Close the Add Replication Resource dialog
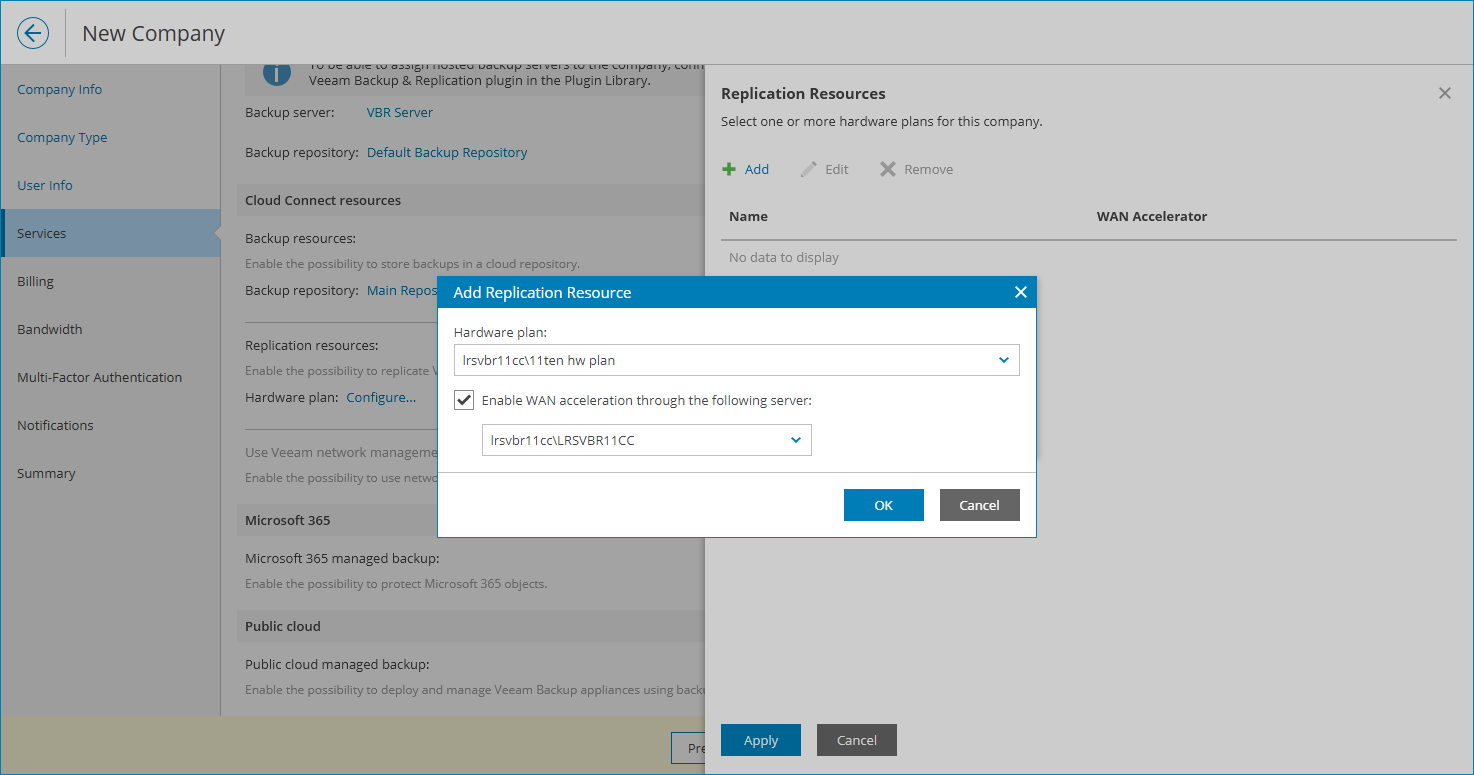Screen dimensions: 1474x775 click(x=1020, y=291)
